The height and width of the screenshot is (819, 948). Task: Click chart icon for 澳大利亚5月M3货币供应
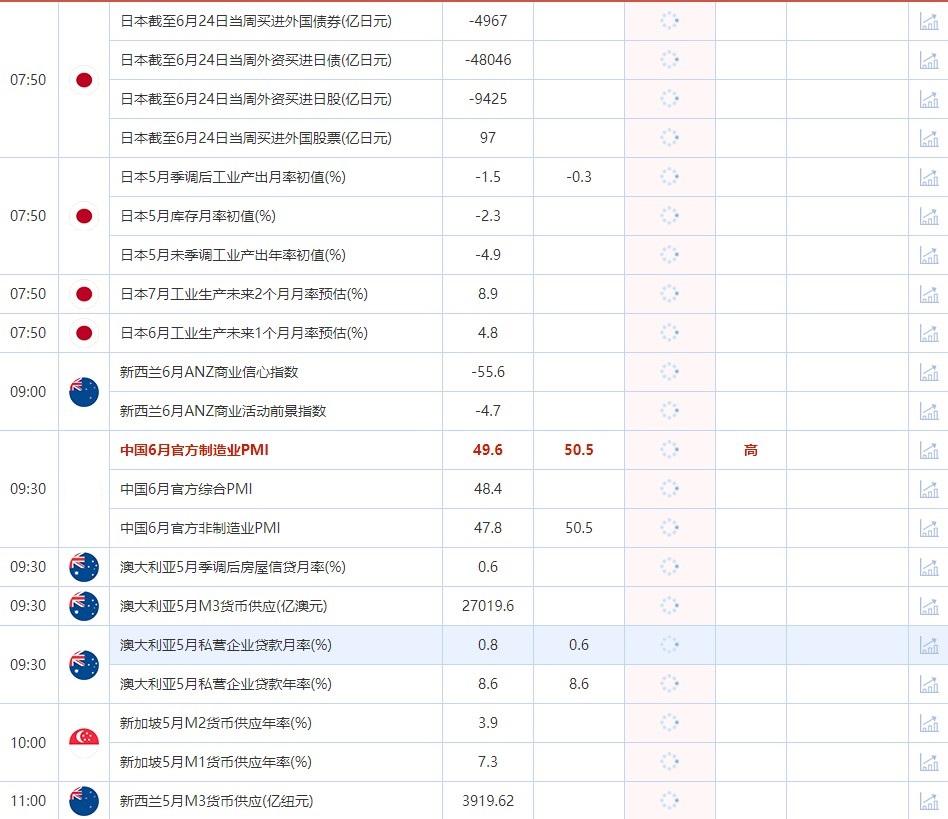(928, 605)
